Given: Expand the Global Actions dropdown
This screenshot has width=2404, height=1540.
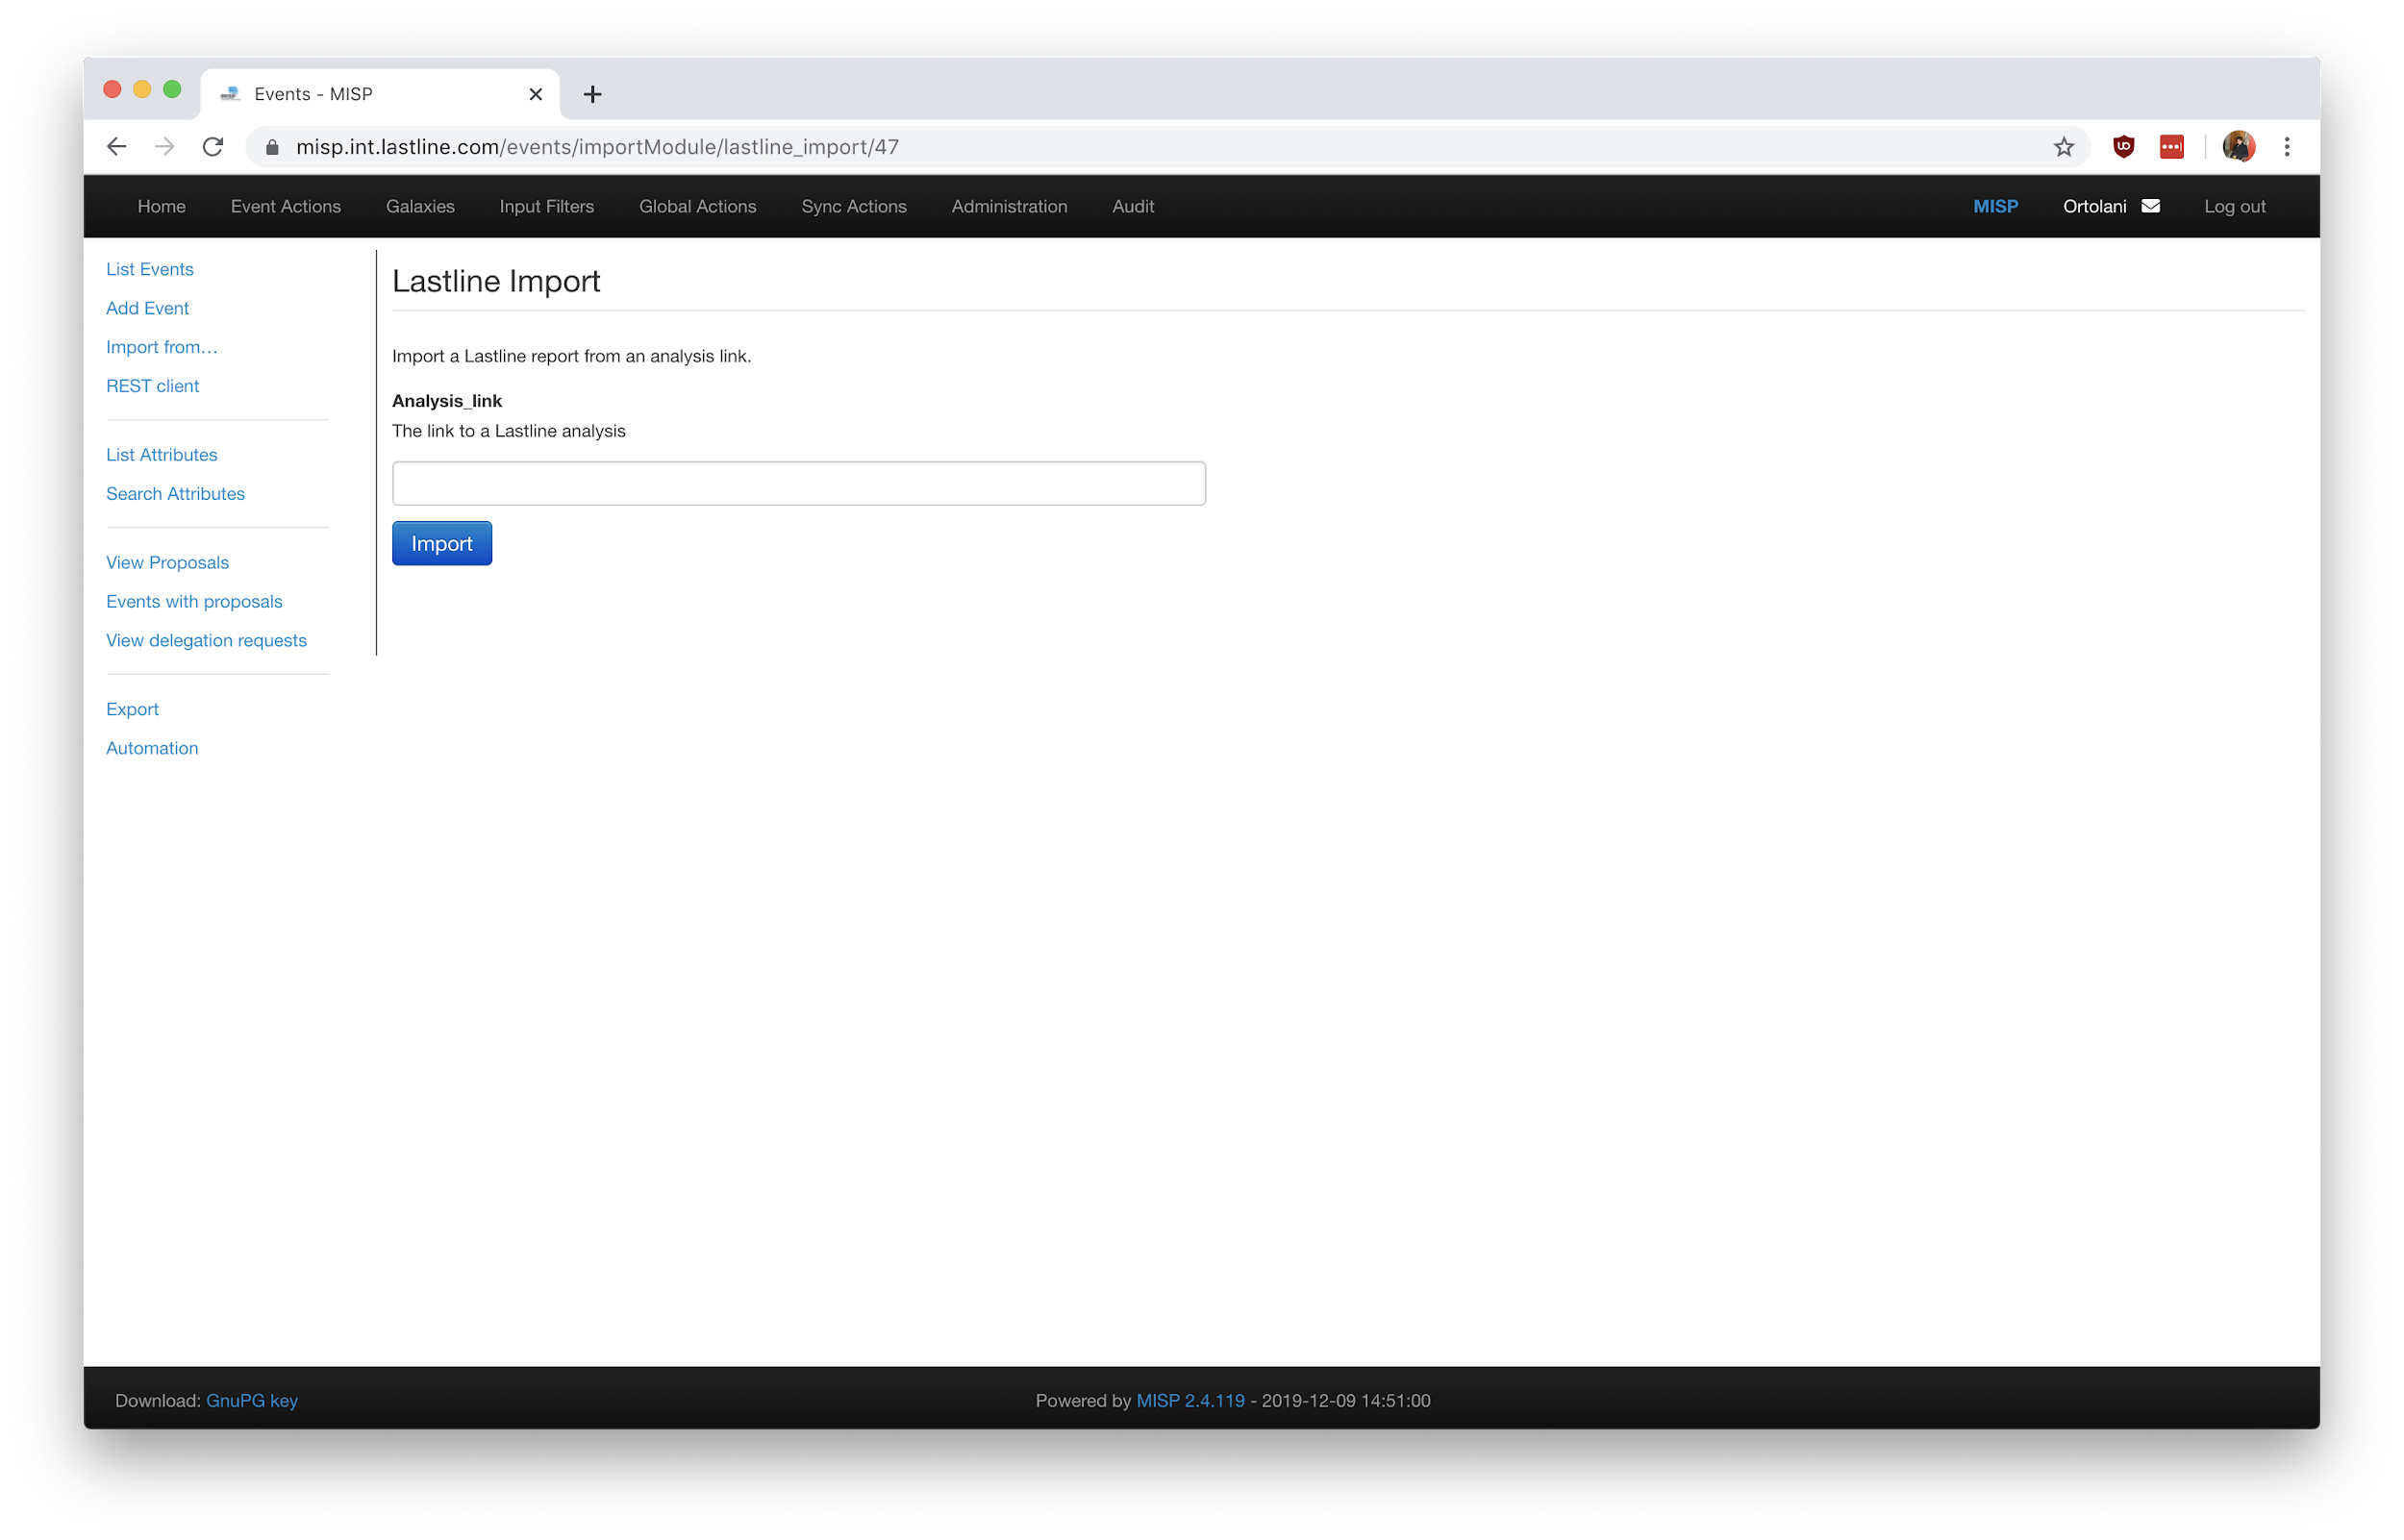Looking at the screenshot, I should (x=695, y=207).
